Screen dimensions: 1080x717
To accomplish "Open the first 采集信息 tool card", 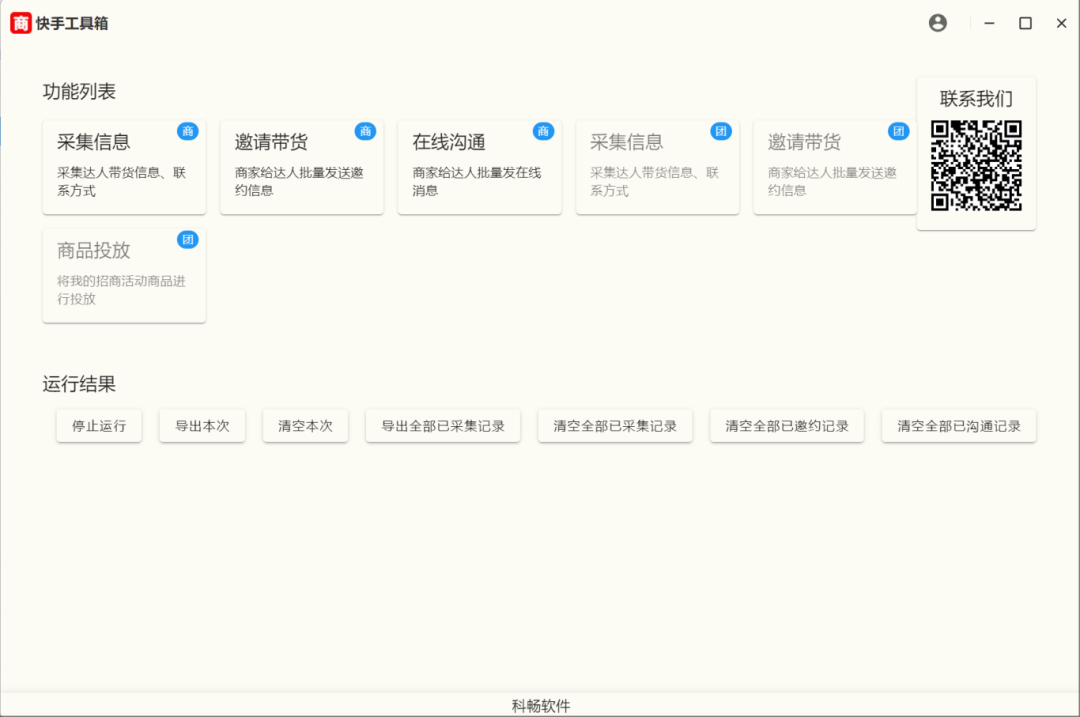I will click(124, 166).
